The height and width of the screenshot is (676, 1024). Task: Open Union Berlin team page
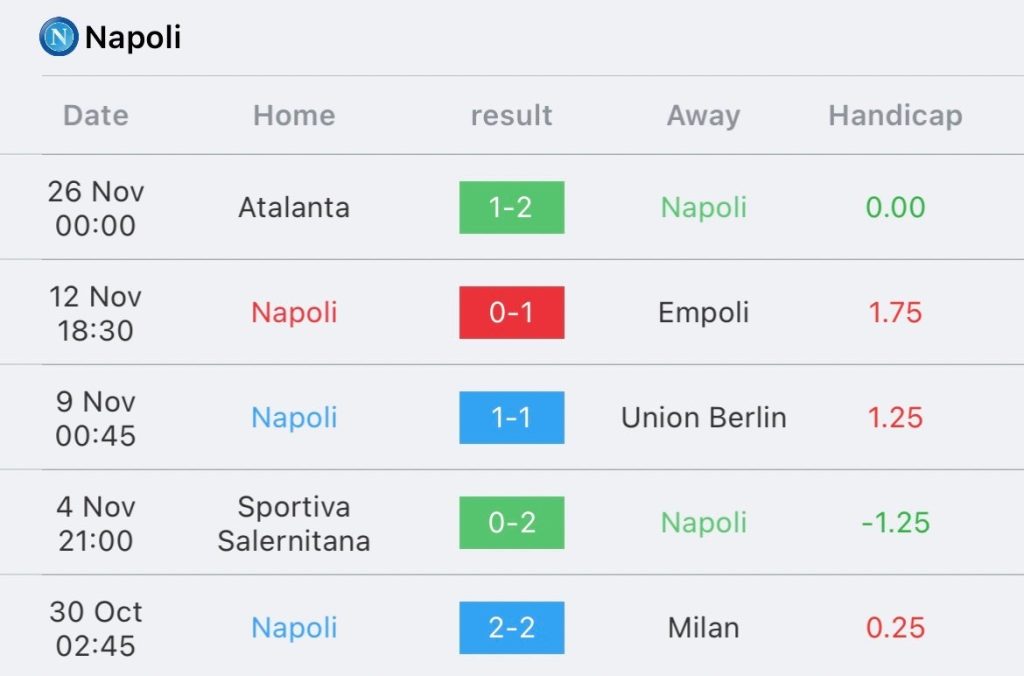703,417
